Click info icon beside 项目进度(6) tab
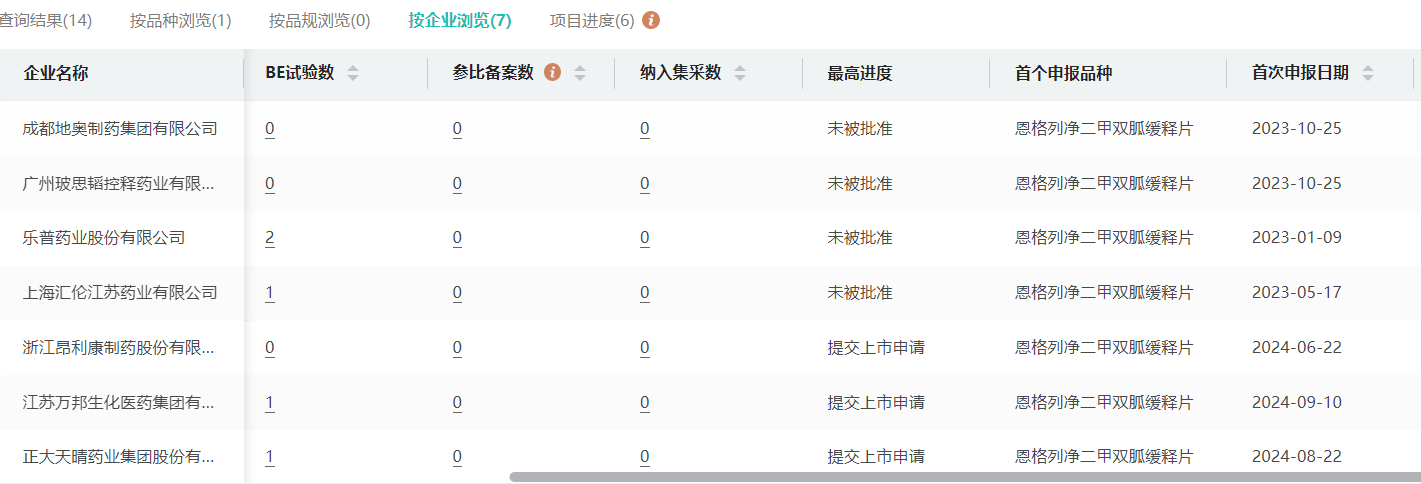The height and width of the screenshot is (484, 1421). click(x=651, y=20)
